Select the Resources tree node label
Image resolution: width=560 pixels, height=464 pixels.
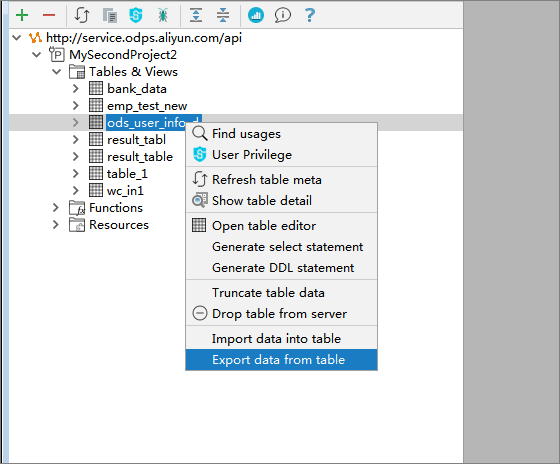[x=119, y=225]
